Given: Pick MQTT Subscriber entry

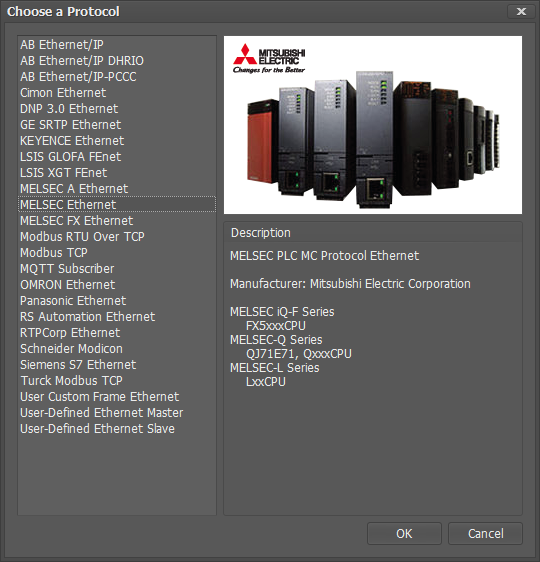Looking at the screenshot, I should click(x=117, y=269).
